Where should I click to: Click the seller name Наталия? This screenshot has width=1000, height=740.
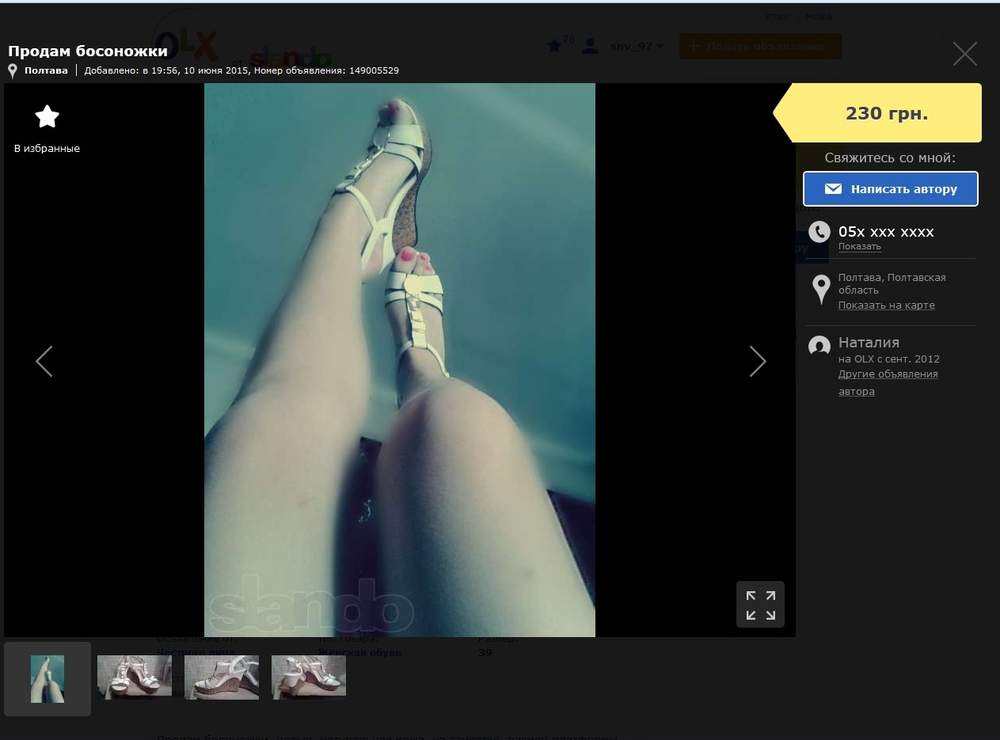(x=869, y=343)
